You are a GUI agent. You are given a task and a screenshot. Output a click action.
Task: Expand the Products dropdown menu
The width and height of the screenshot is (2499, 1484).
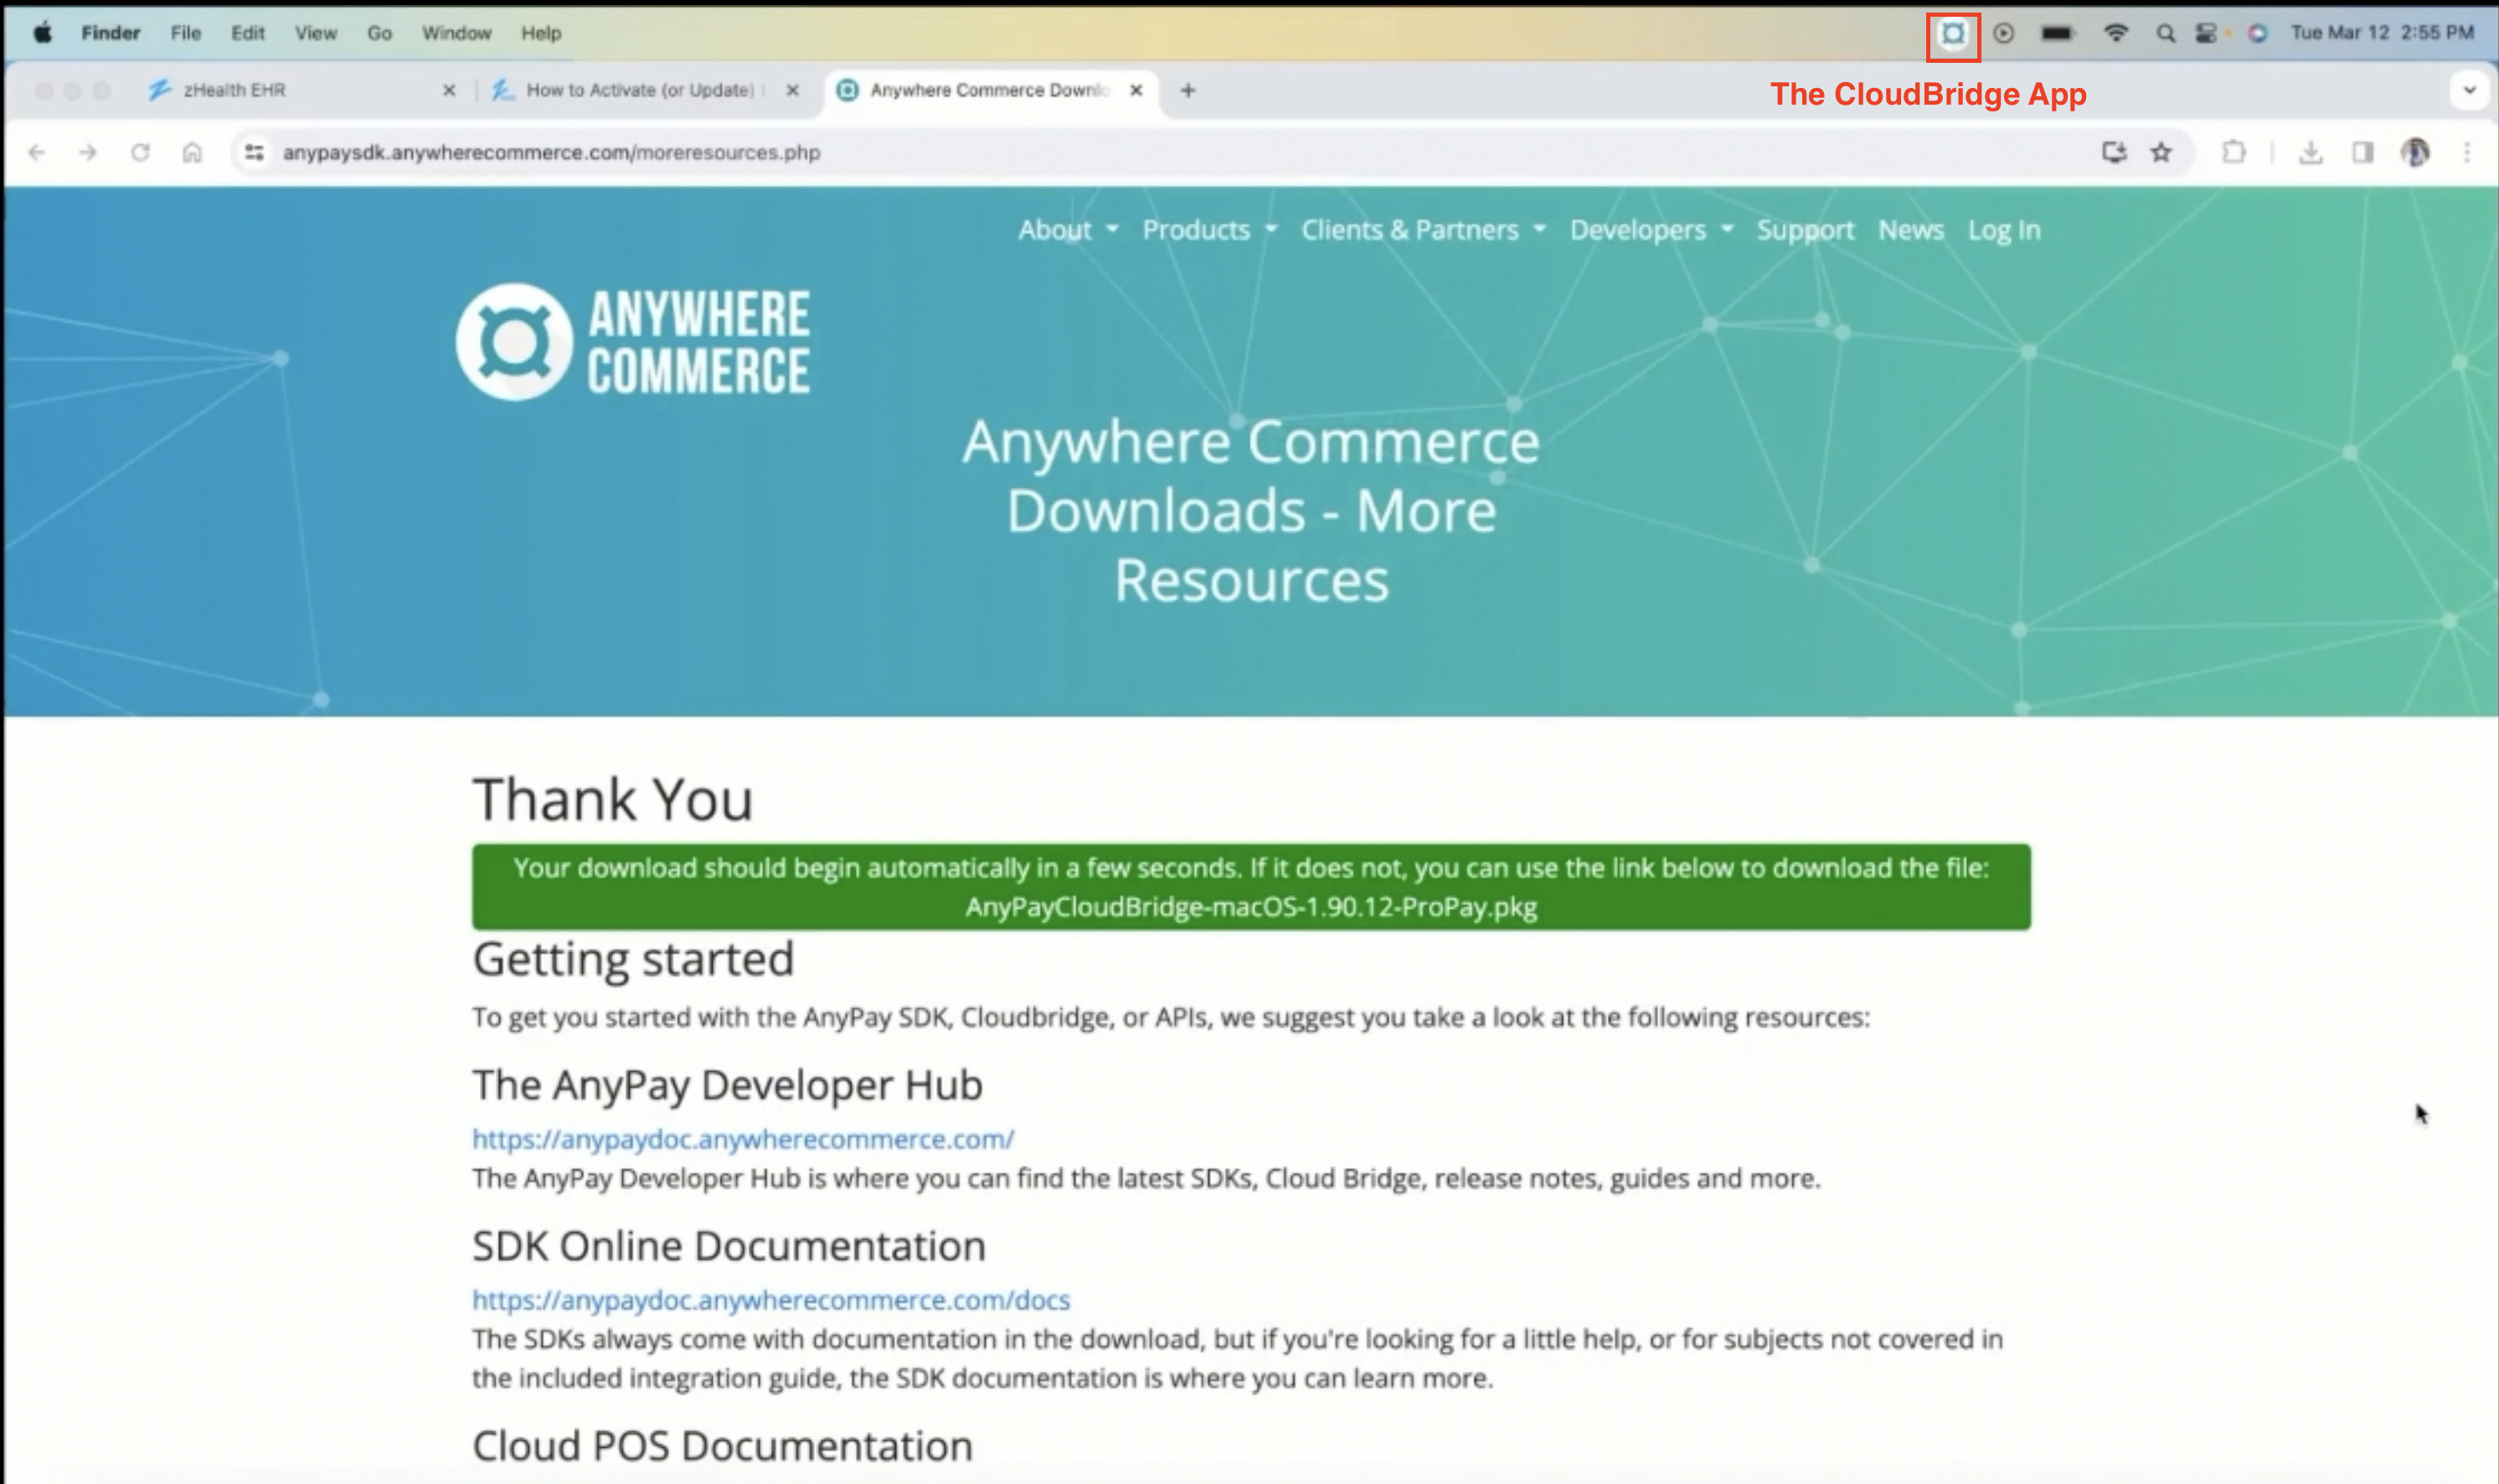click(1210, 230)
